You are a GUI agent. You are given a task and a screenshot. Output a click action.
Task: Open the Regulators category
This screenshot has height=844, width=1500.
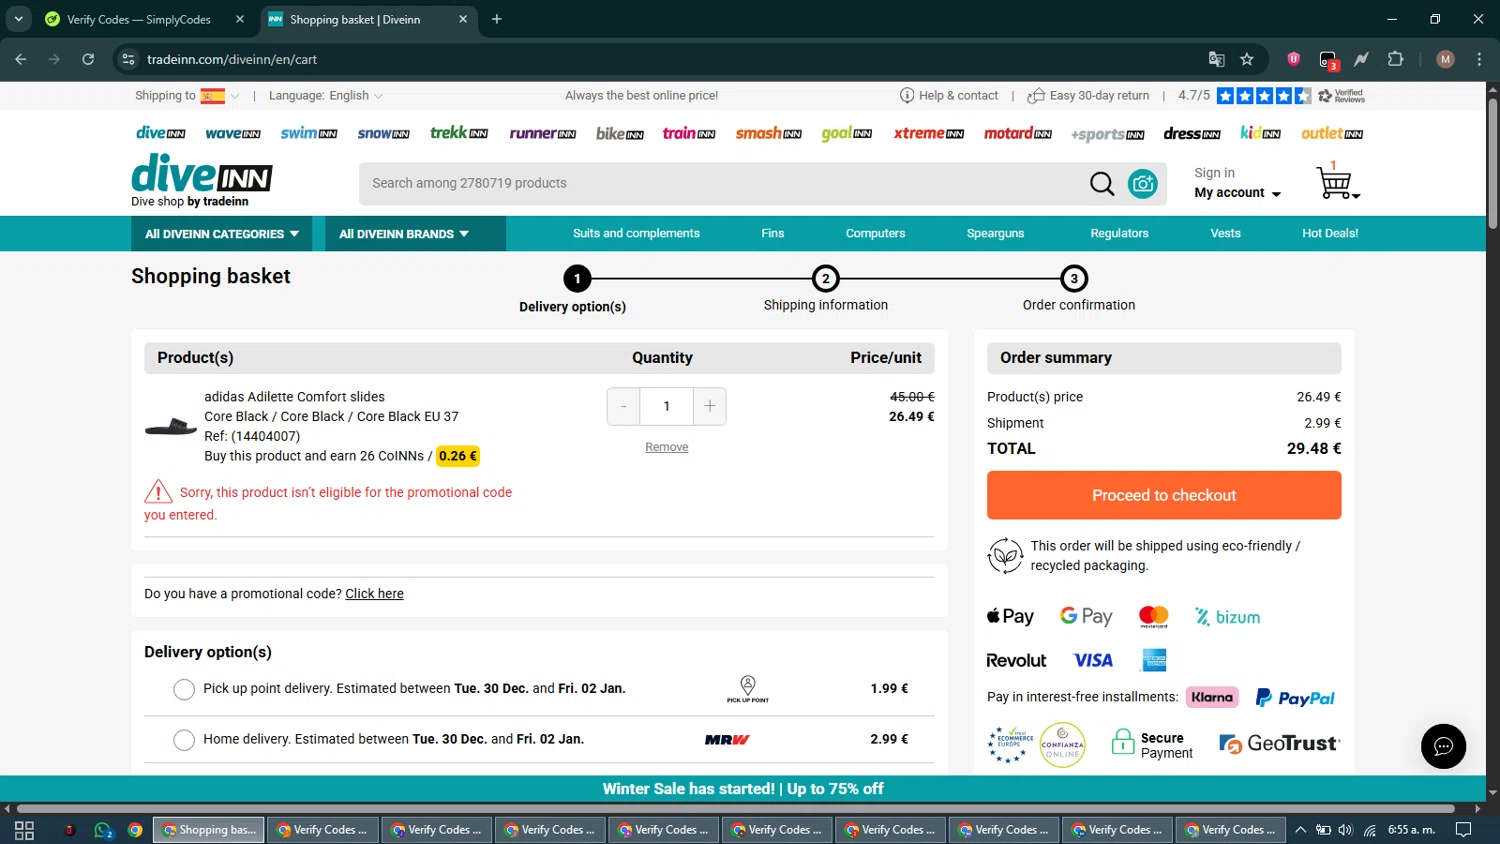[x=1119, y=234]
